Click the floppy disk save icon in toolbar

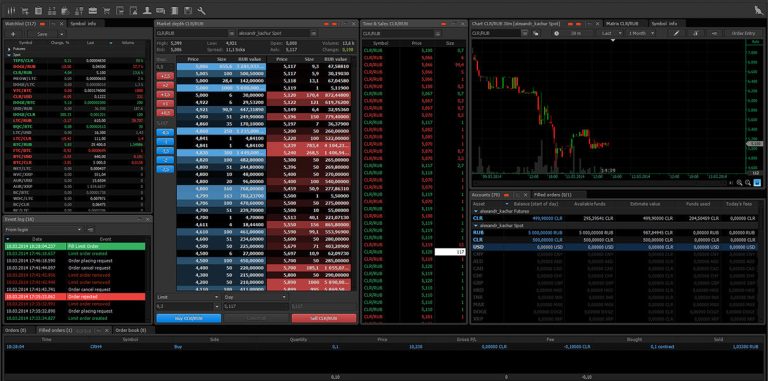click(188, 10)
